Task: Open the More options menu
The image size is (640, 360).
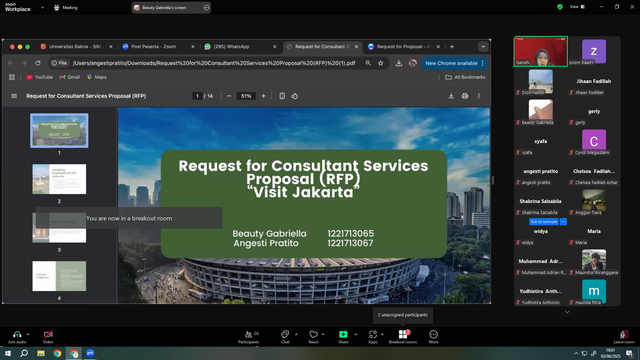Action: [433, 337]
